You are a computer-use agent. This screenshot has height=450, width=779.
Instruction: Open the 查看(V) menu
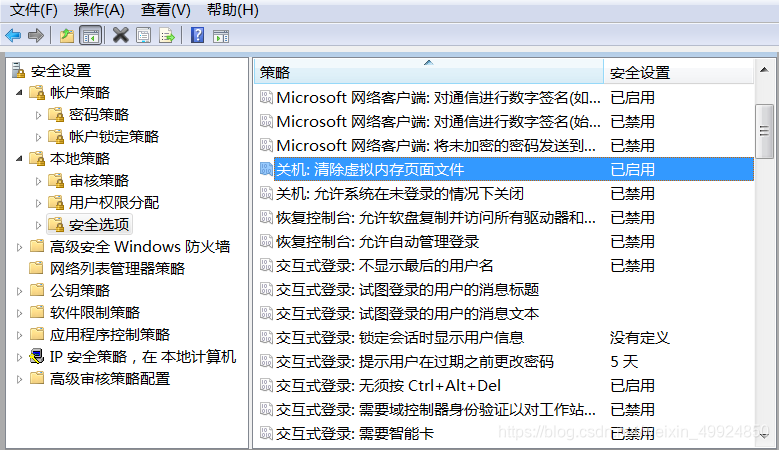pos(166,10)
